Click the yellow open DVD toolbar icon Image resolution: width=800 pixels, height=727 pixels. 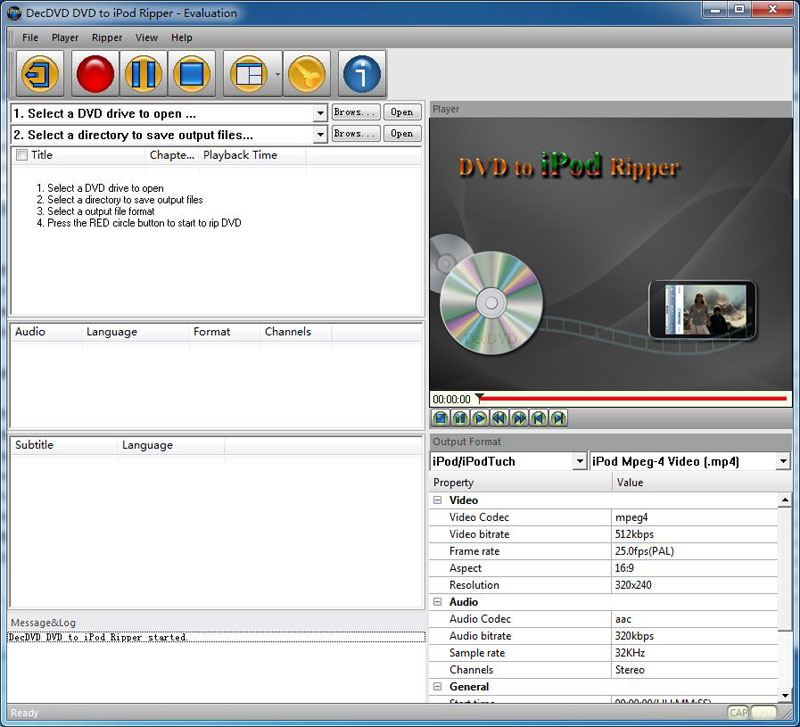(x=40, y=74)
